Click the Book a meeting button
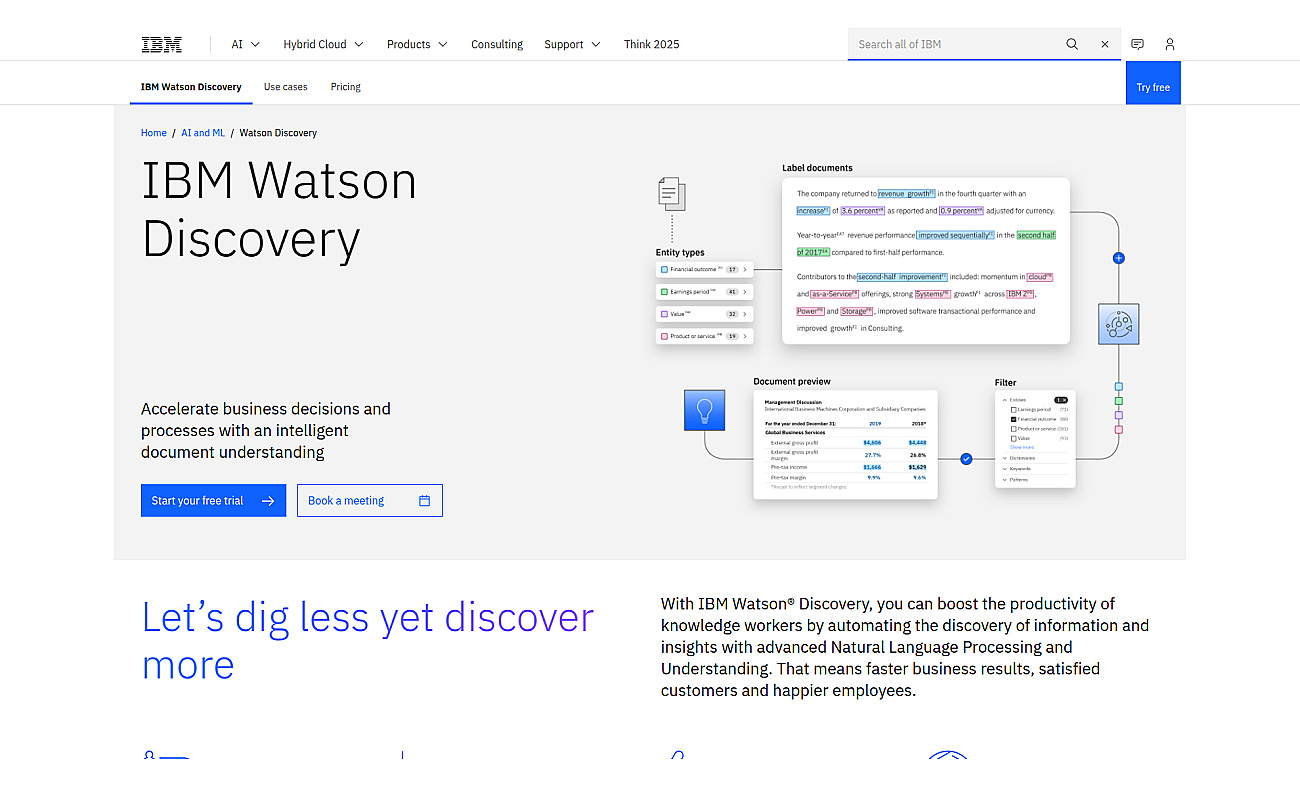 tap(370, 501)
